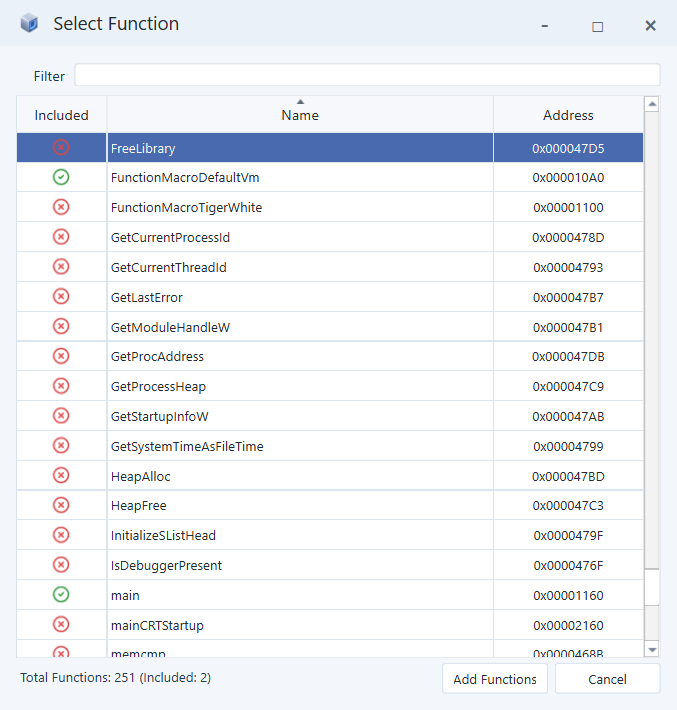Click address 0x000047DB
The height and width of the screenshot is (710, 677).
568,356
